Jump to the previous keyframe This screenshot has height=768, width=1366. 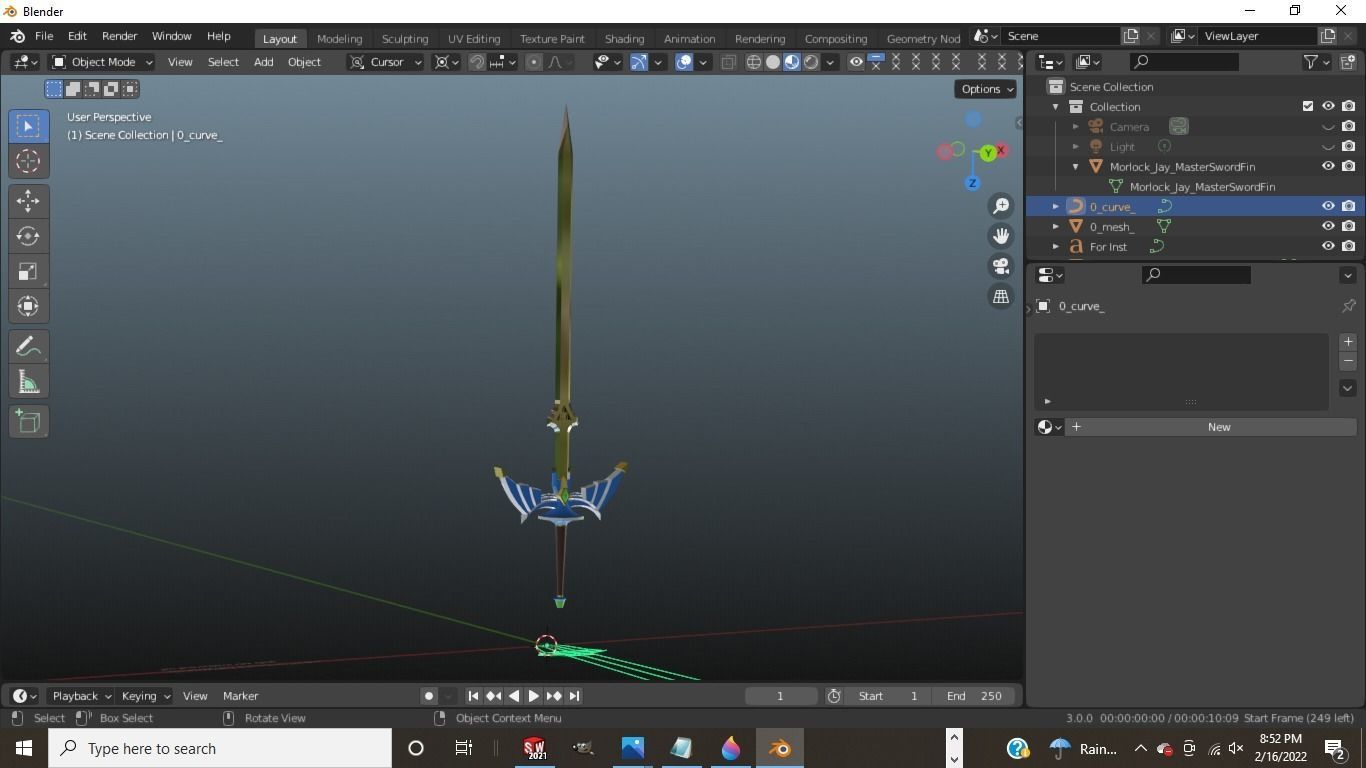(494, 696)
